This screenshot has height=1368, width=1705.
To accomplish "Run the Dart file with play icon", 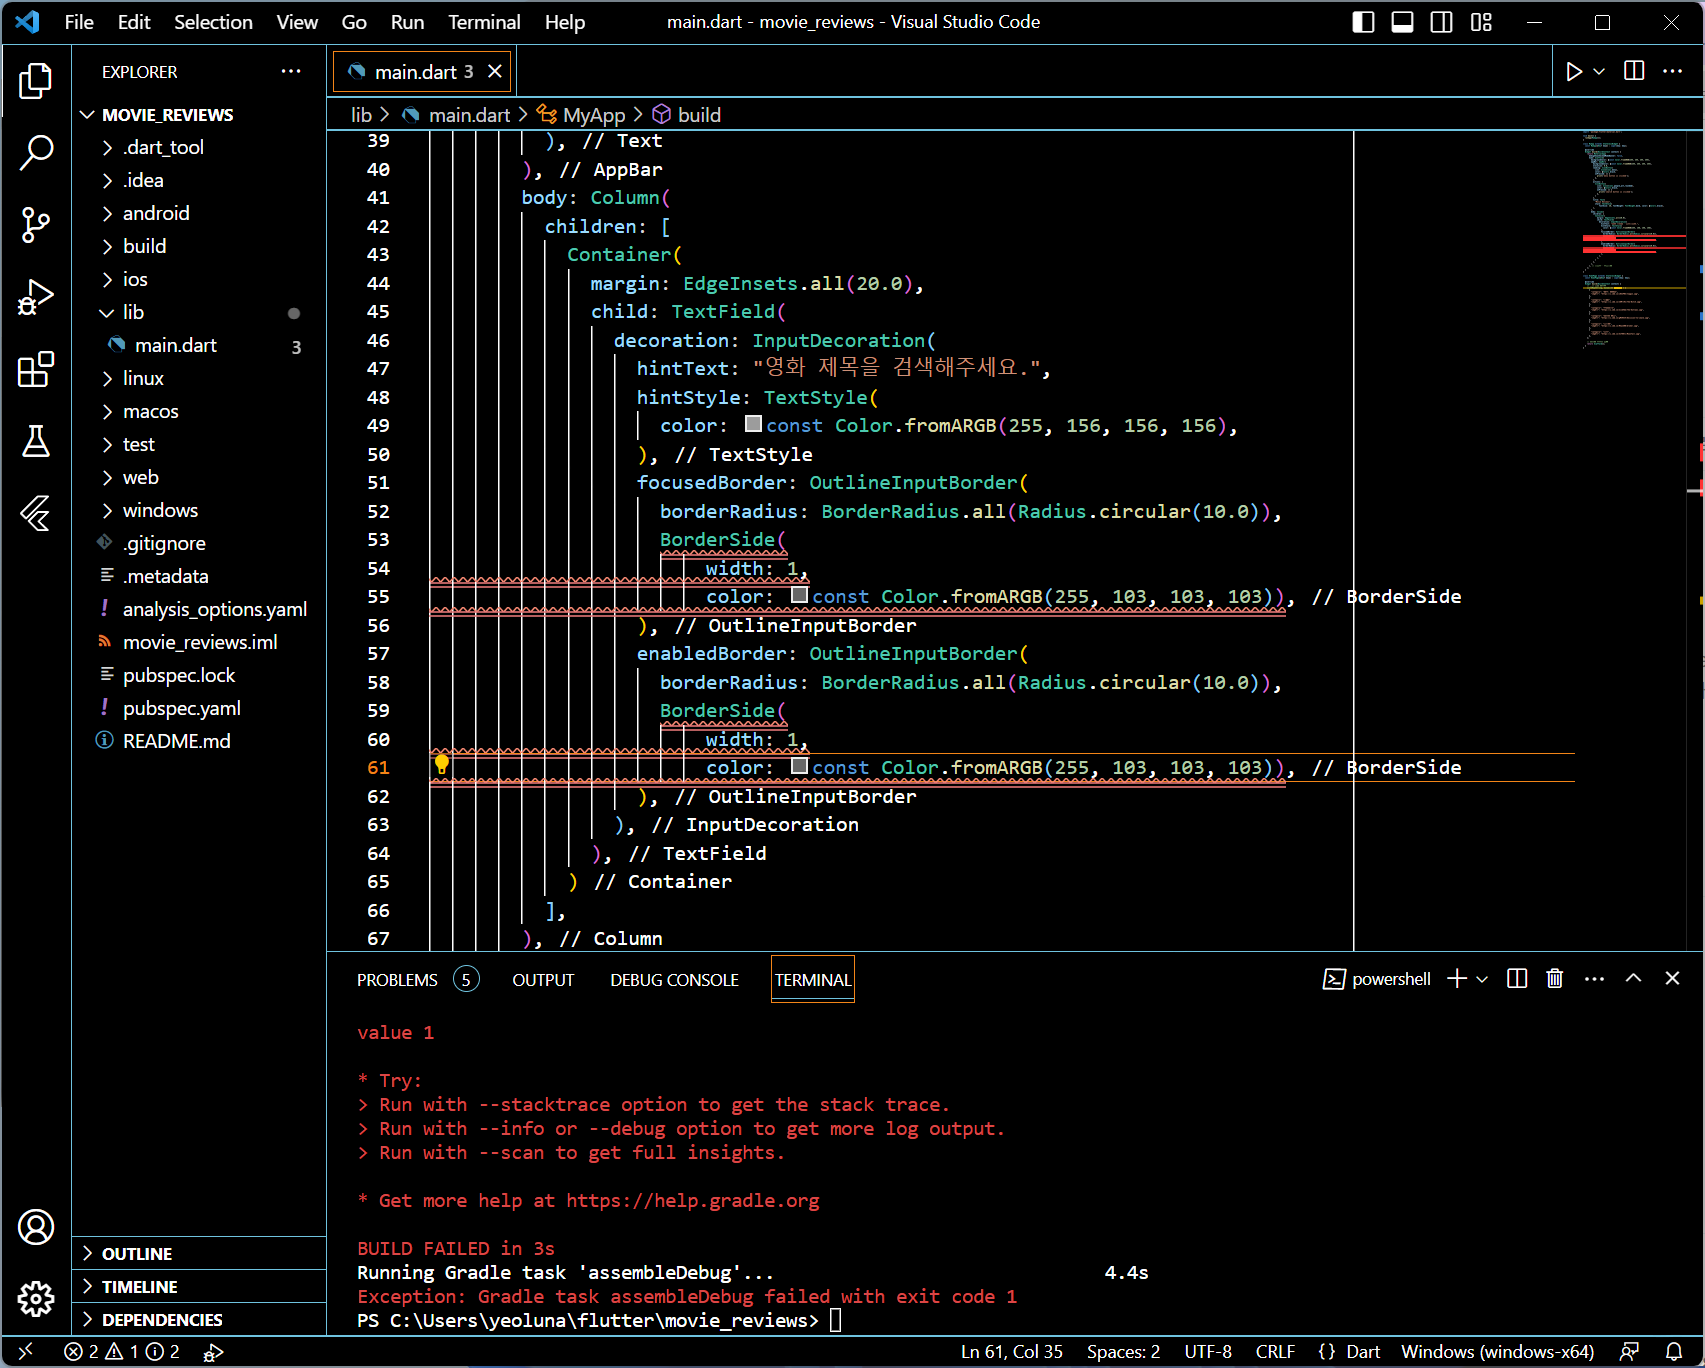I will coord(1574,71).
